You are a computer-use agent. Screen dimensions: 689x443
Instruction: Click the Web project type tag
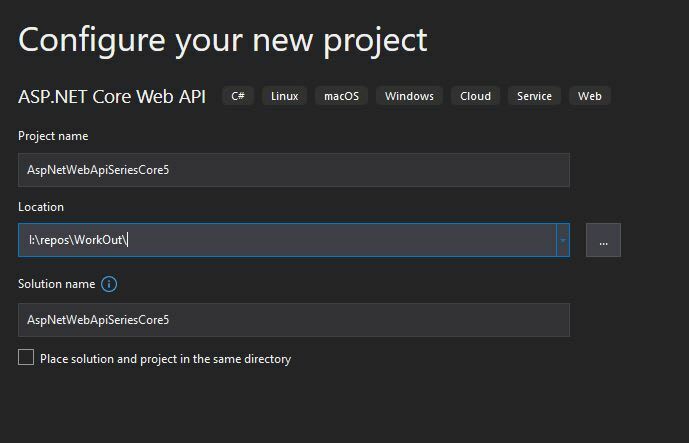click(x=590, y=96)
